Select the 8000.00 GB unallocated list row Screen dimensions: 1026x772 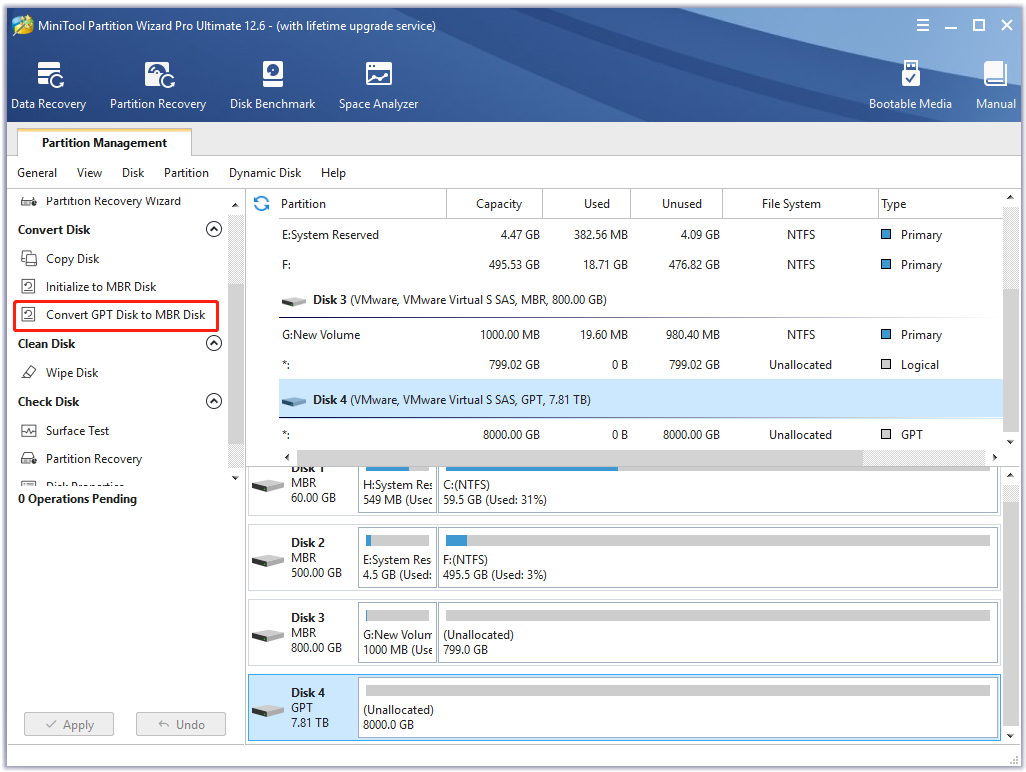point(641,434)
